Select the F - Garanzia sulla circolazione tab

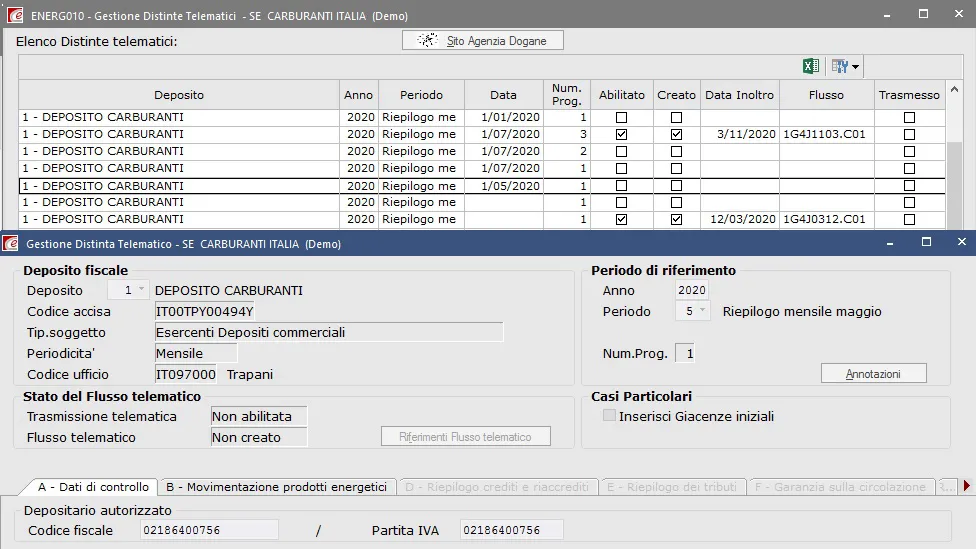click(x=840, y=487)
